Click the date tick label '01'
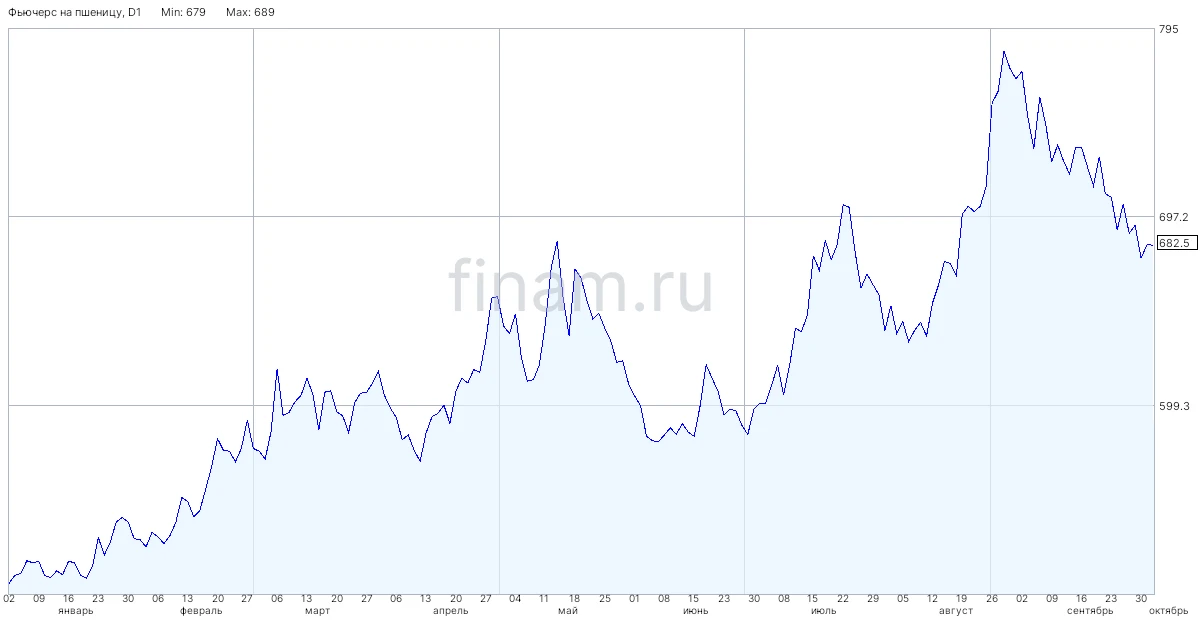The height and width of the screenshot is (630, 1200). click(634, 599)
